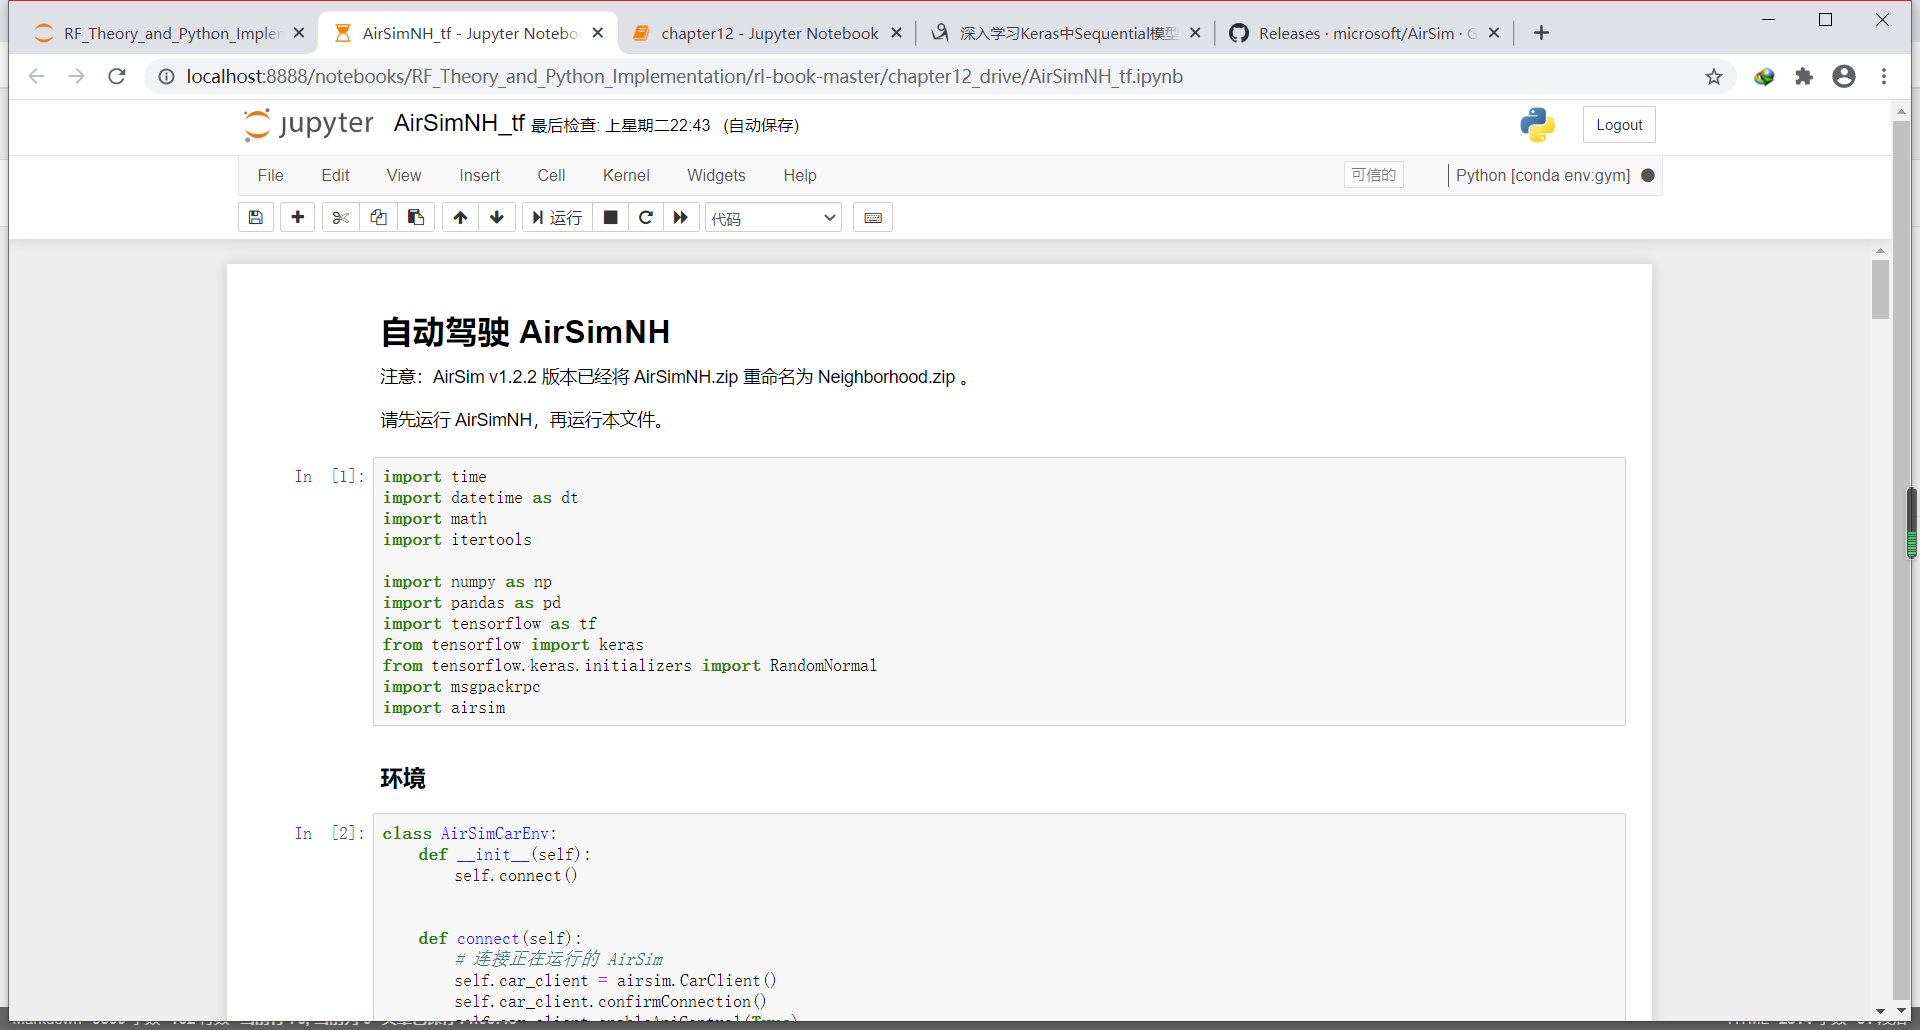Image resolution: width=1920 pixels, height=1030 pixels.
Task: Switch to Keras Sequential article tab
Action: (1067, 33)
